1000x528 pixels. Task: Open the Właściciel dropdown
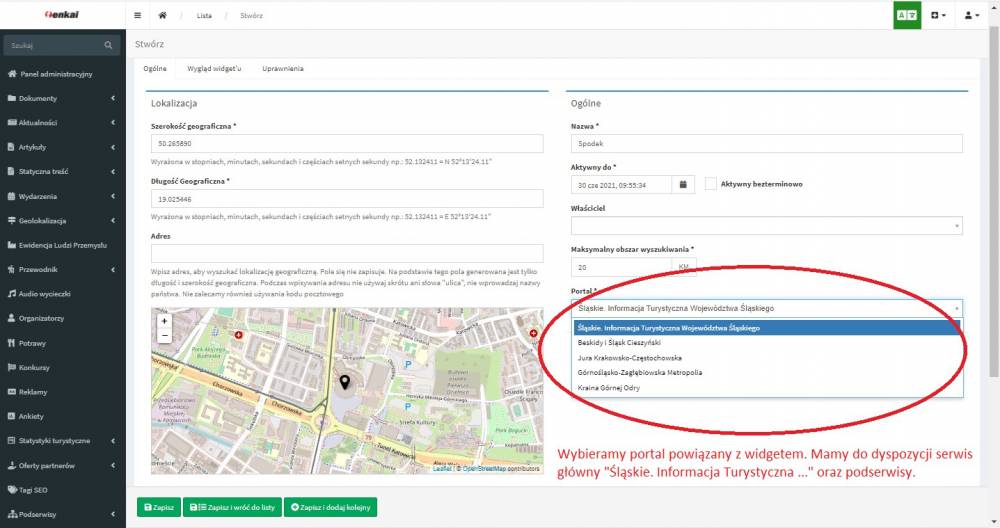pyautogui.click(x=765, y=226)
